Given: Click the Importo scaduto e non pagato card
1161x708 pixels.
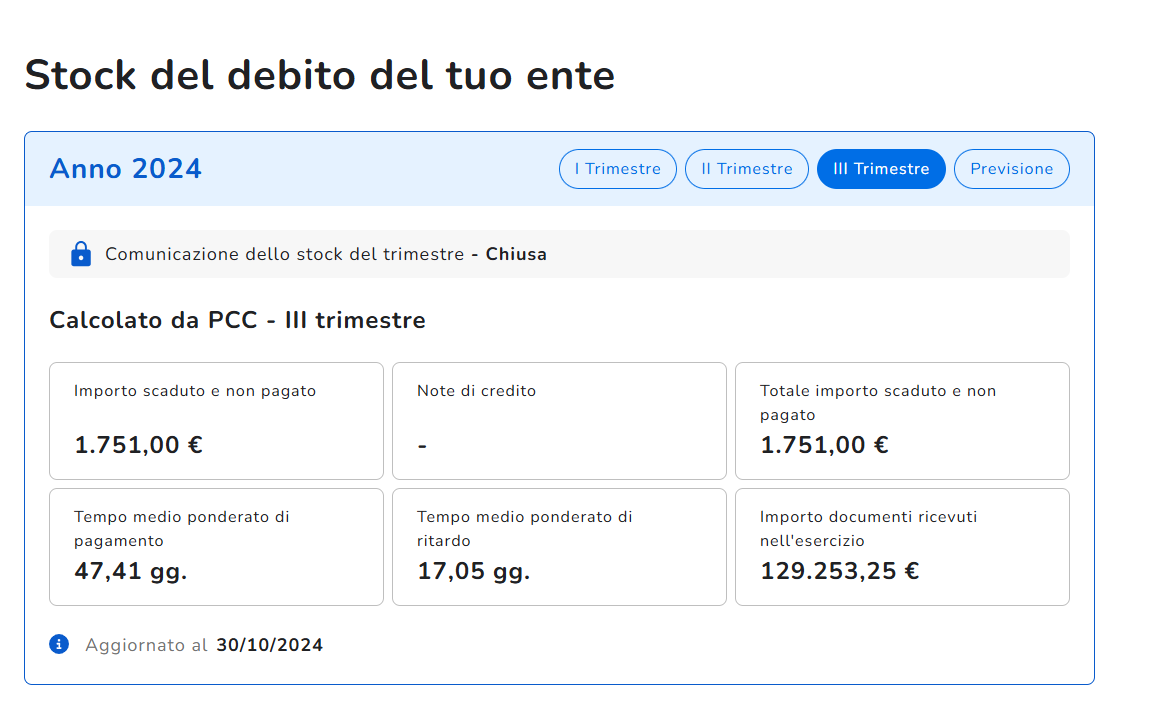Looking at the screenshot, I should (216, 421).
